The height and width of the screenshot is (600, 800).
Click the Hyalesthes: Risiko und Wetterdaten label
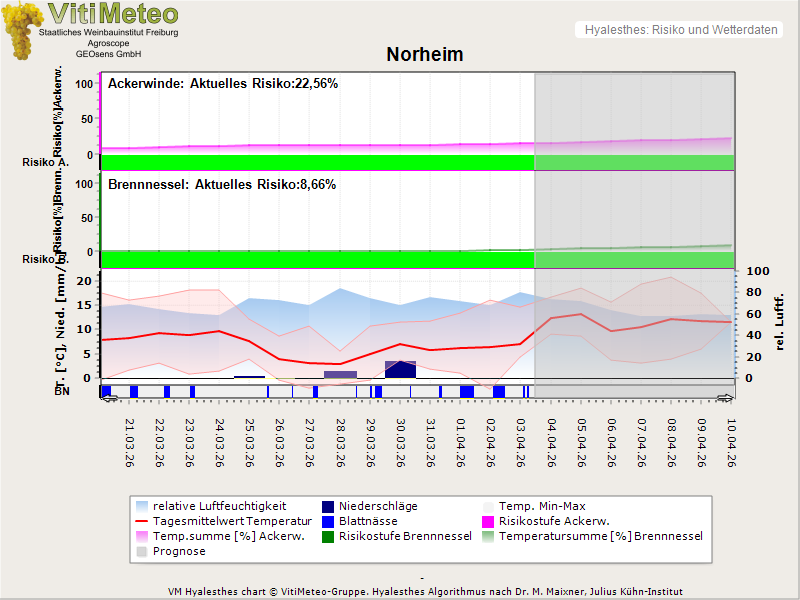click(680, 30)
